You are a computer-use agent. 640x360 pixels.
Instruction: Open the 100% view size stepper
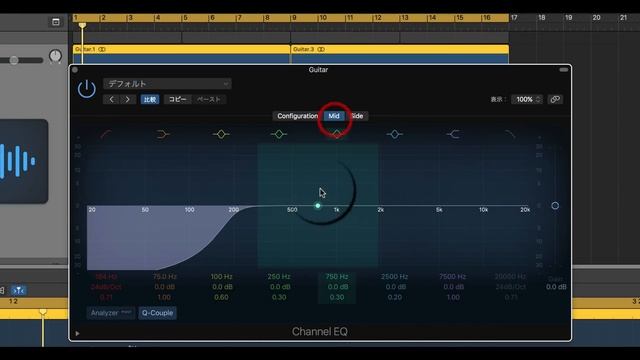point(527,99)
